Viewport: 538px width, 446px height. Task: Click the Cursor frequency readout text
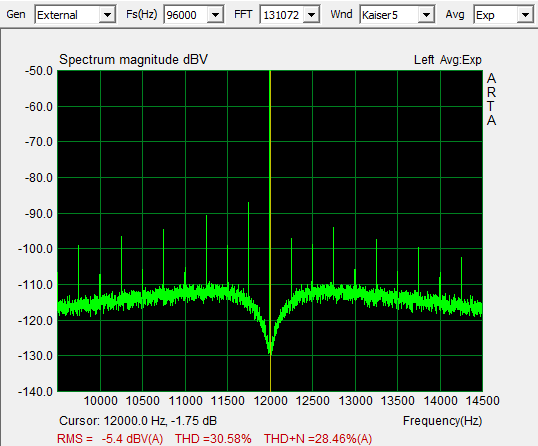pyautogui.click(x=138, y=421)
